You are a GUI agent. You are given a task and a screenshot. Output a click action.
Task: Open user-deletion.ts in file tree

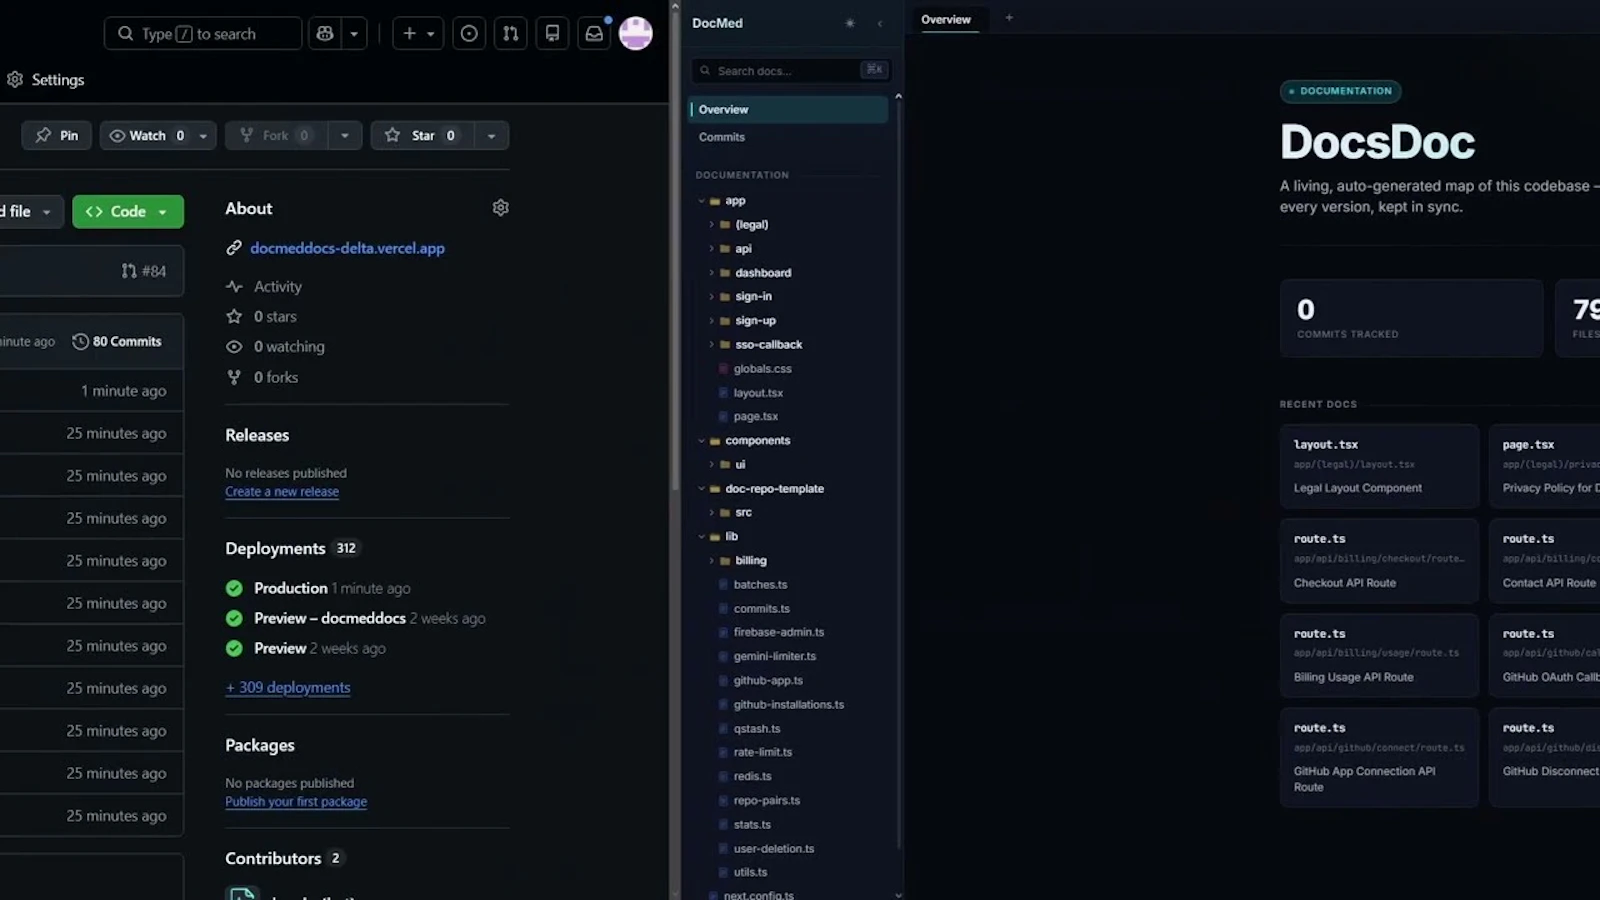point(773,849)
